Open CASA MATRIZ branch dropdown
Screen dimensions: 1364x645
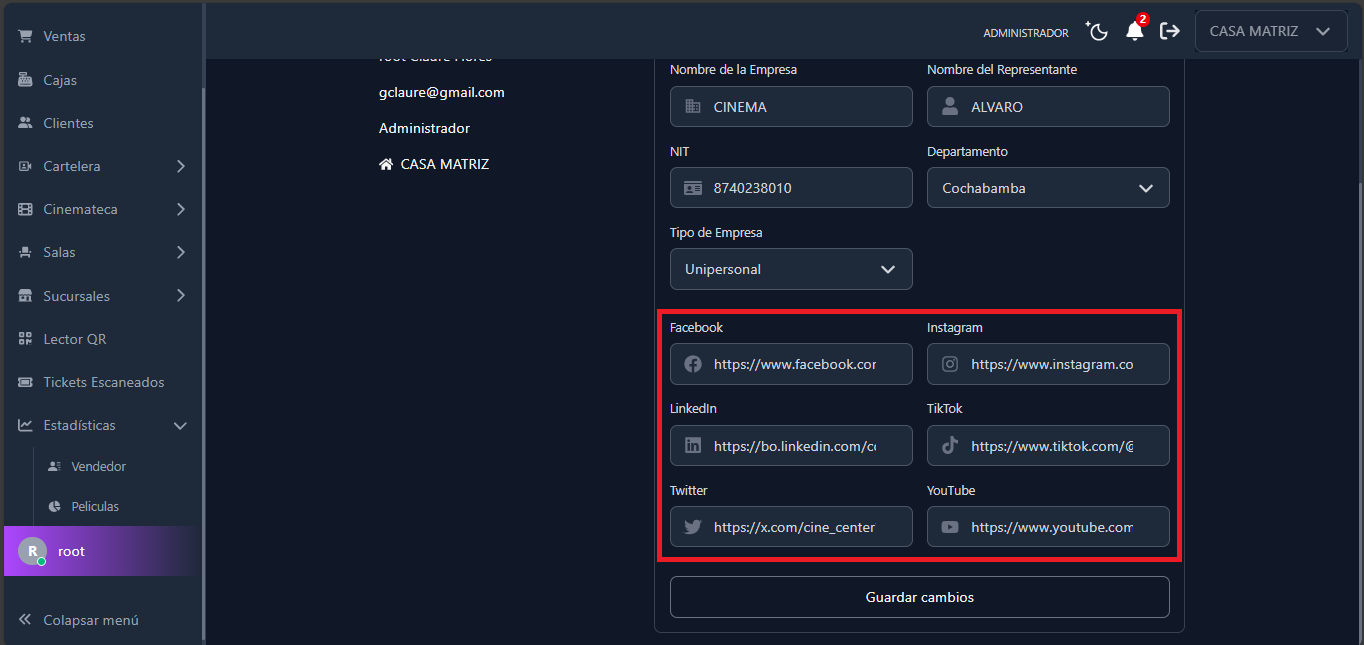coord(1270,32)
